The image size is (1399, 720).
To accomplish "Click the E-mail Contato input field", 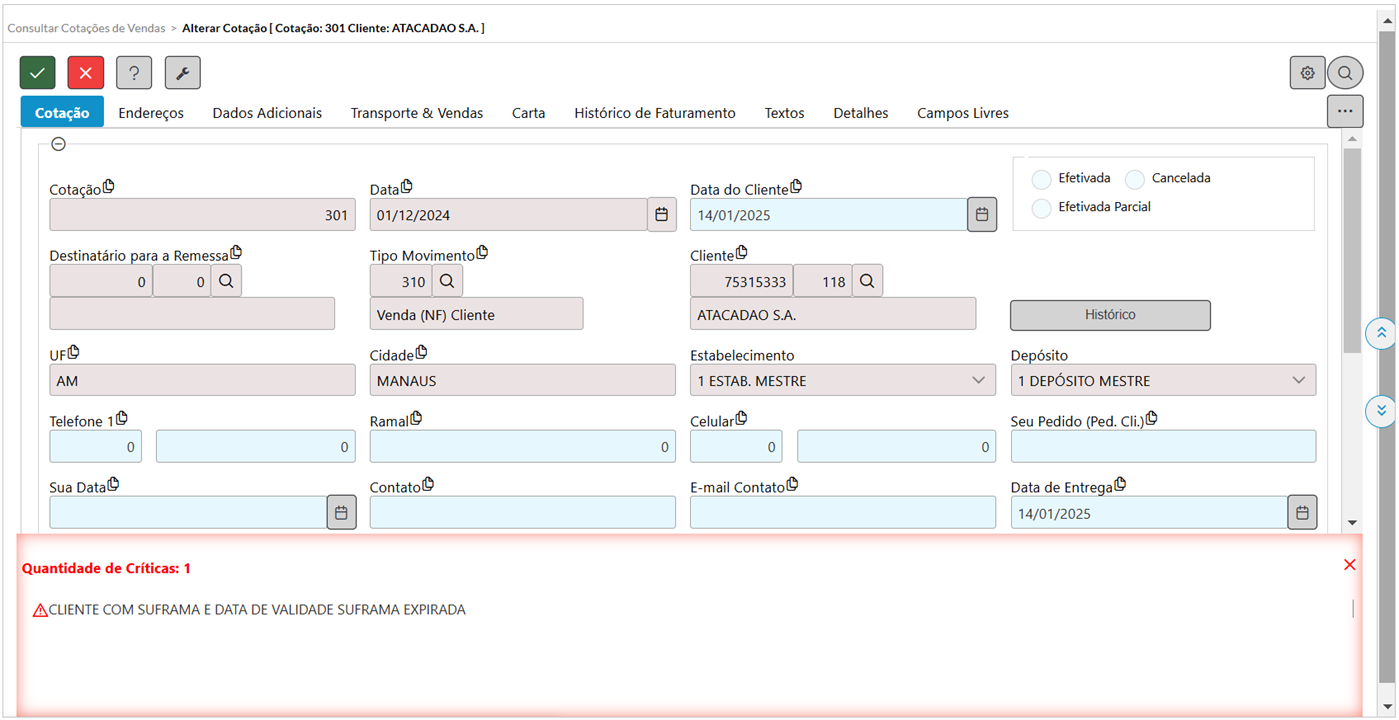I will point(842,513).
